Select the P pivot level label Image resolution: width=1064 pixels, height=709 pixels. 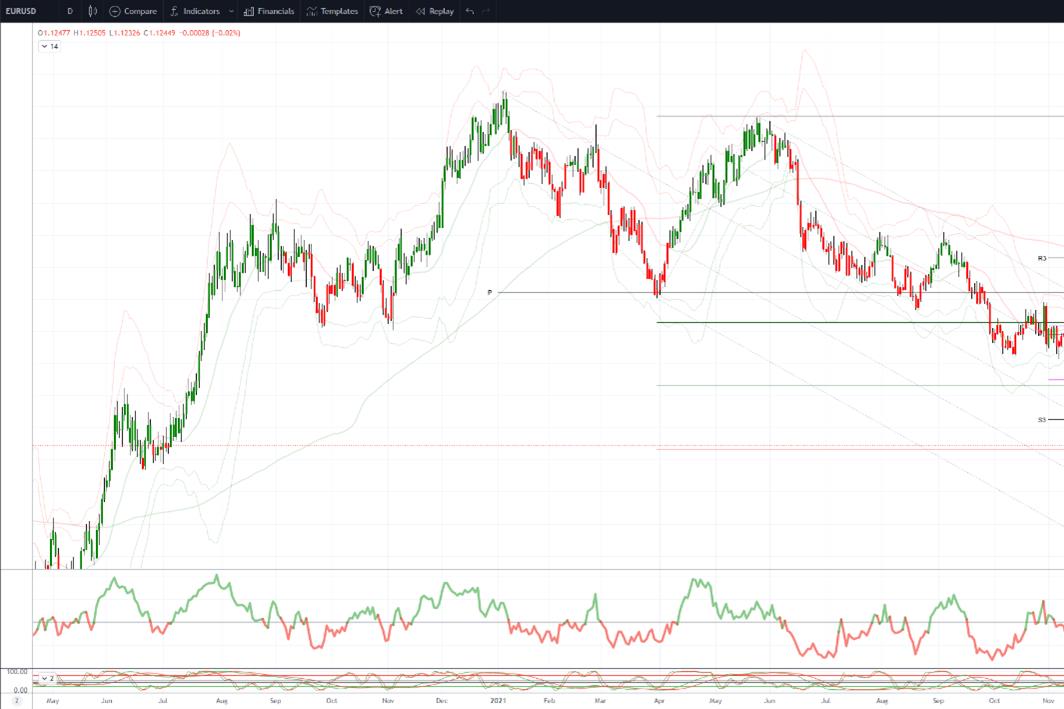pyautogui.click(x=490, y=292)
